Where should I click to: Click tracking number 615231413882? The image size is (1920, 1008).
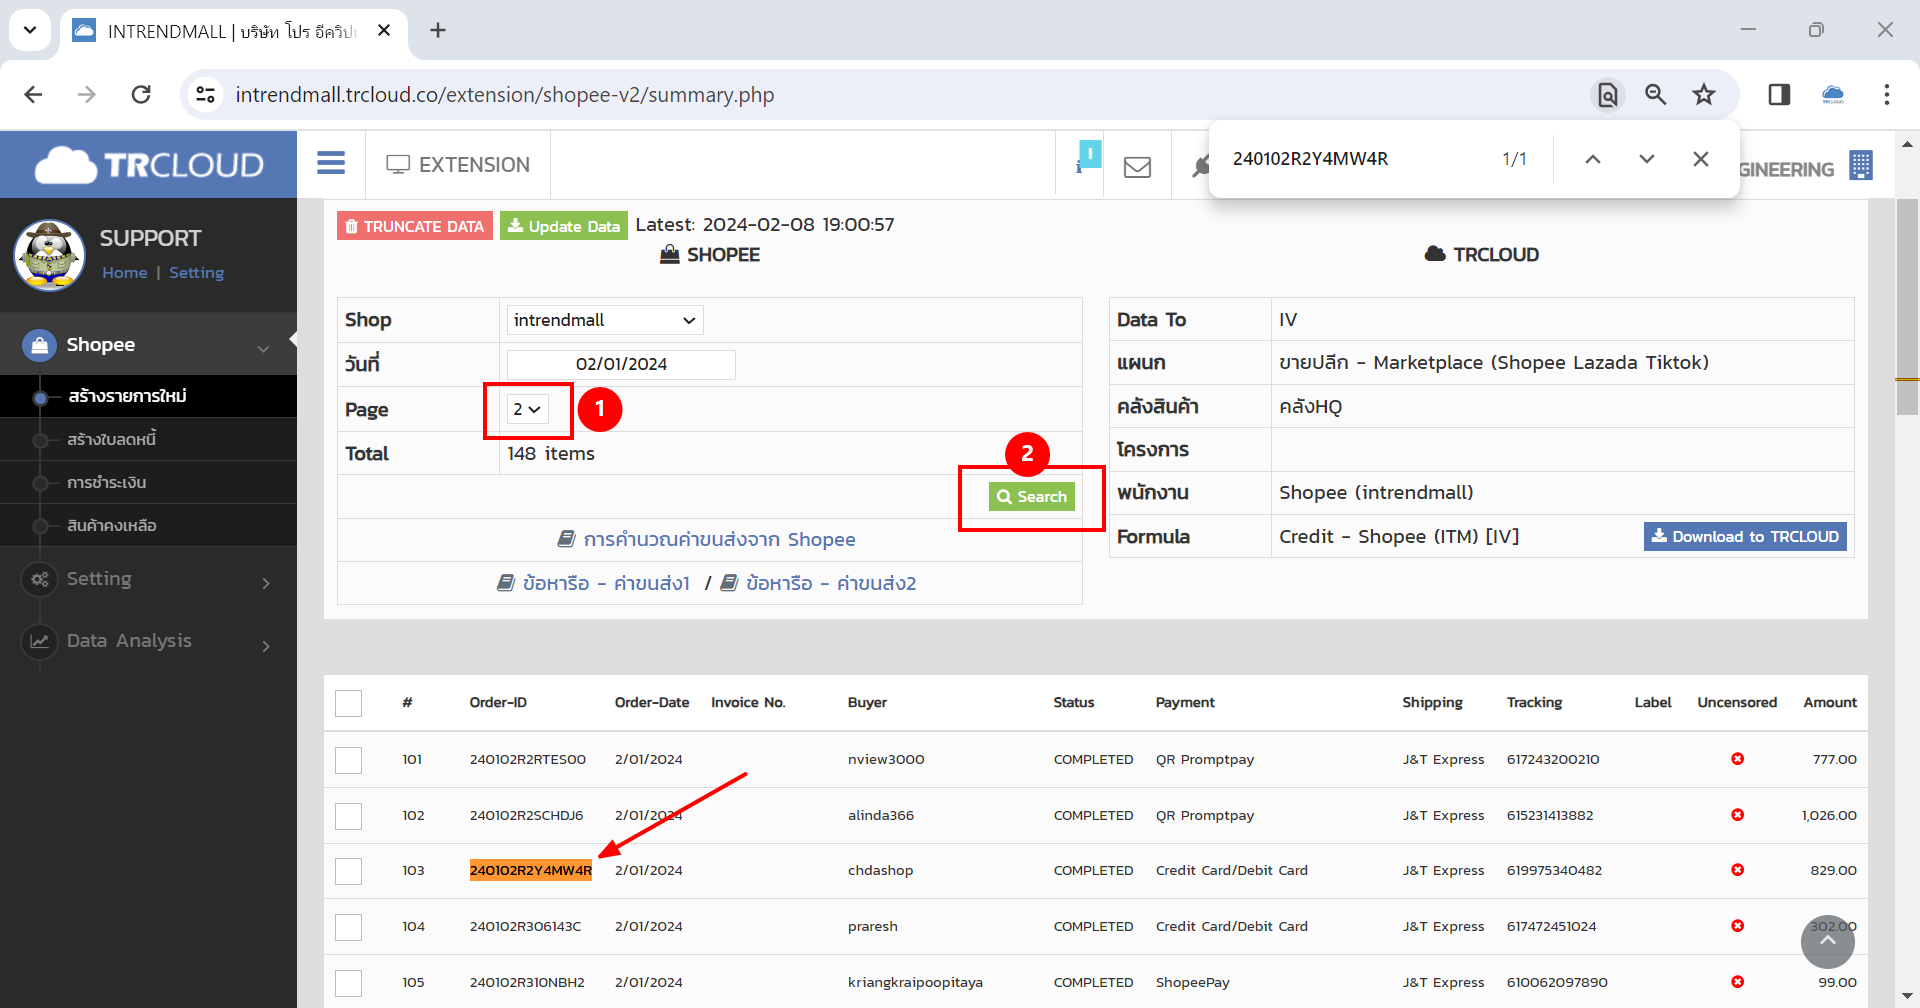[1550, 815]
